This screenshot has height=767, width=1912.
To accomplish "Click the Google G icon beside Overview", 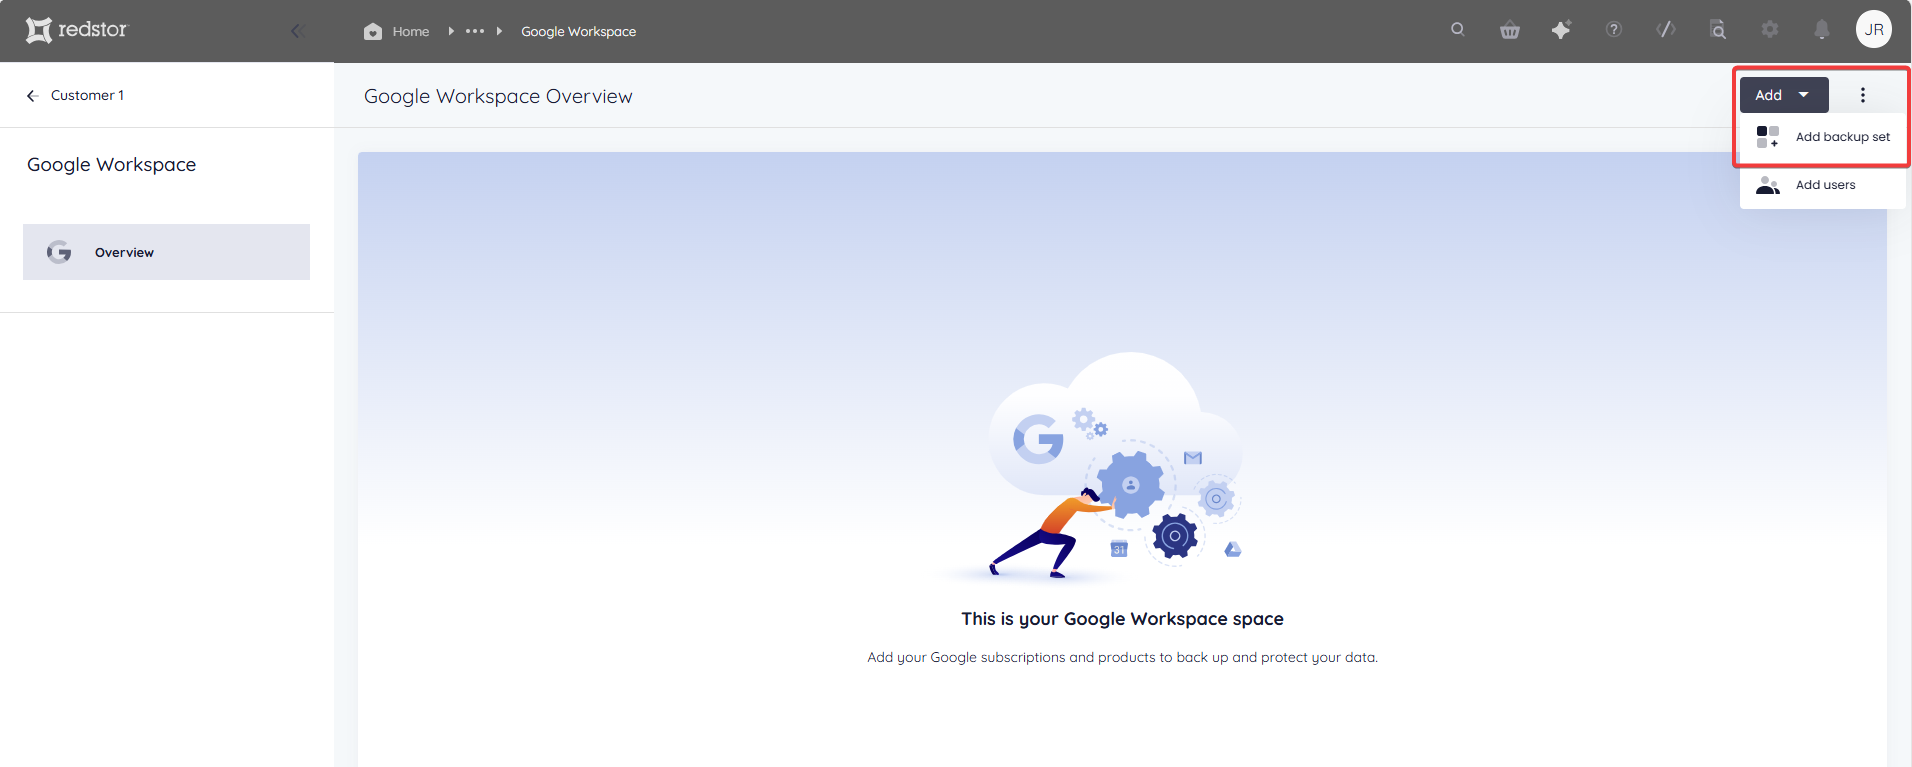I will pyautogui.click(x=59, y=252).
